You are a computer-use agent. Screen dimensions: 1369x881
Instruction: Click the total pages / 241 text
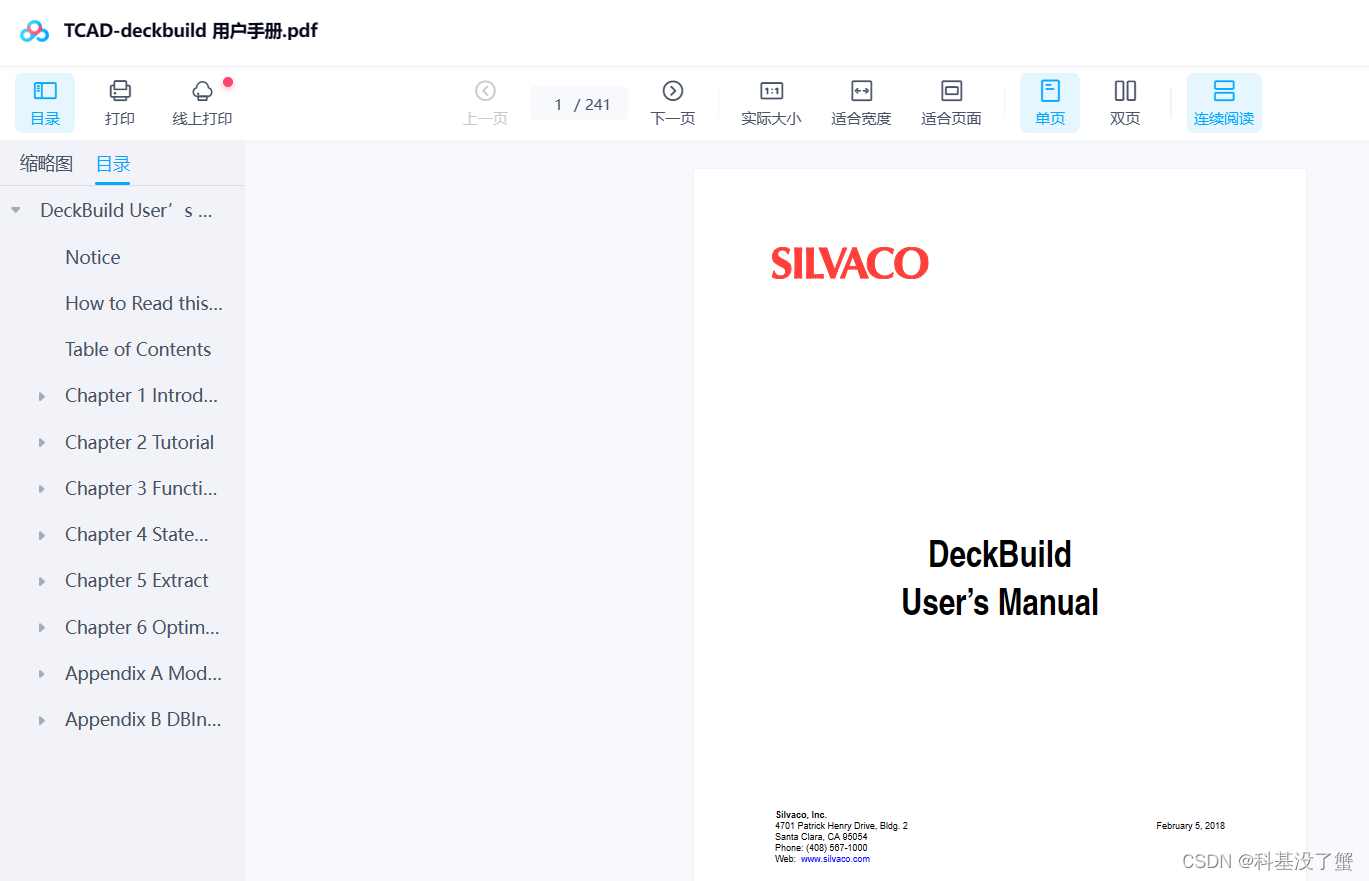click(592, 104)
